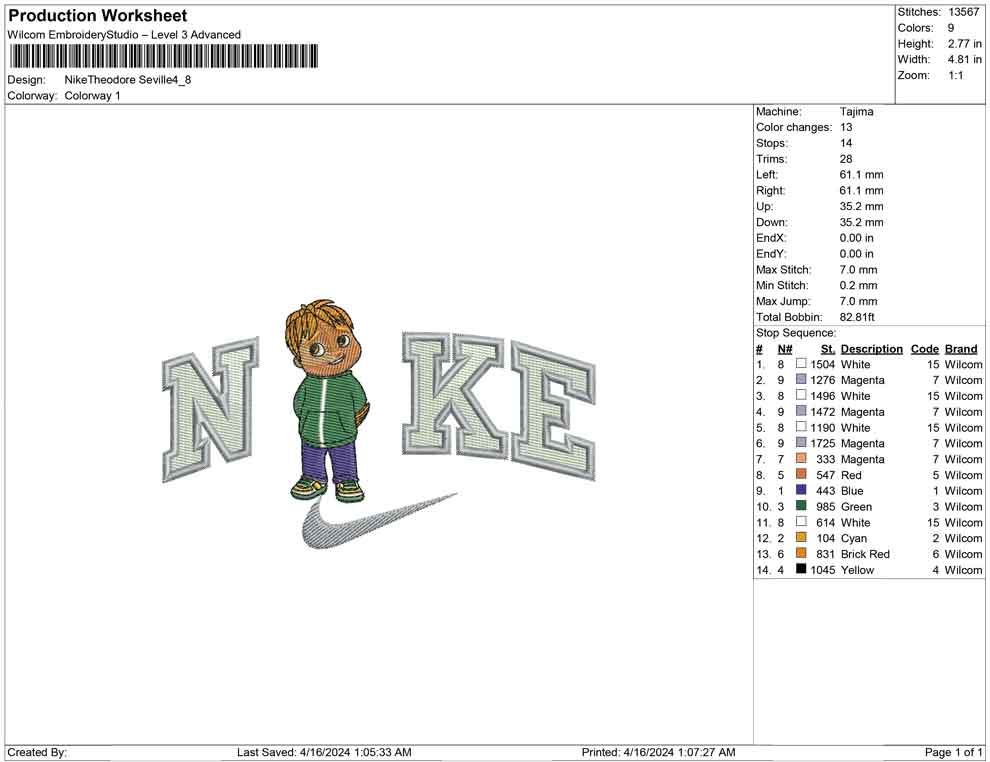Screen dimensions: 990x762
Task: Select the Width value '4.81 in'
Action: tap(965, 59)
